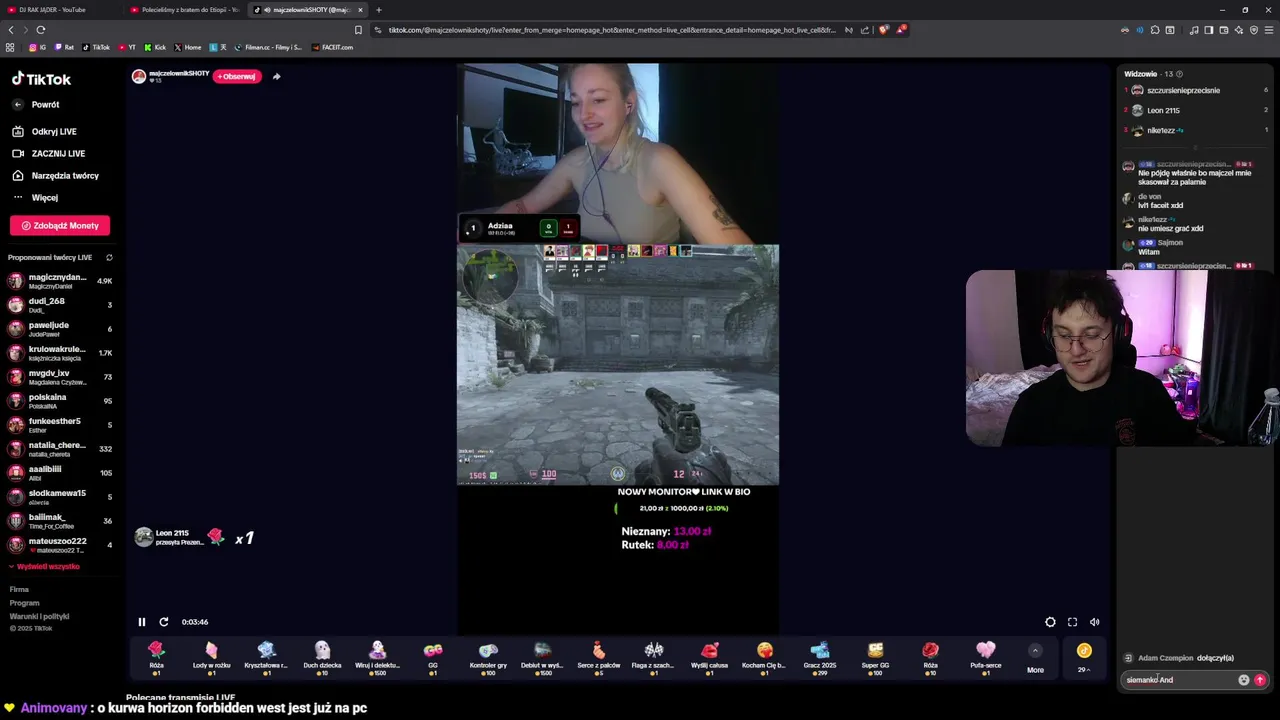Open magicznydaniel live stream
The width and height of the screenshot is (1280, 720).
60,281
